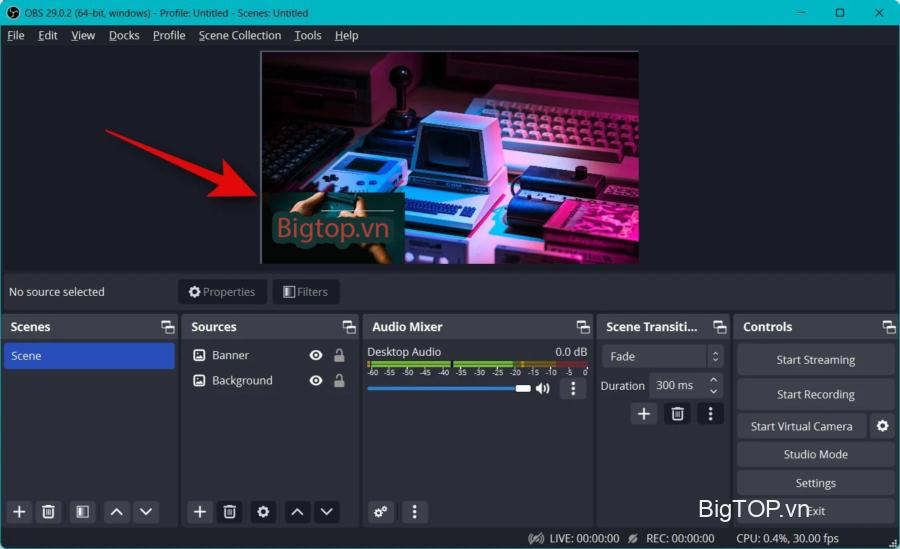Screen dimensions: 900x549
Task: Open the Profile menu
Action: pos(169,36)
